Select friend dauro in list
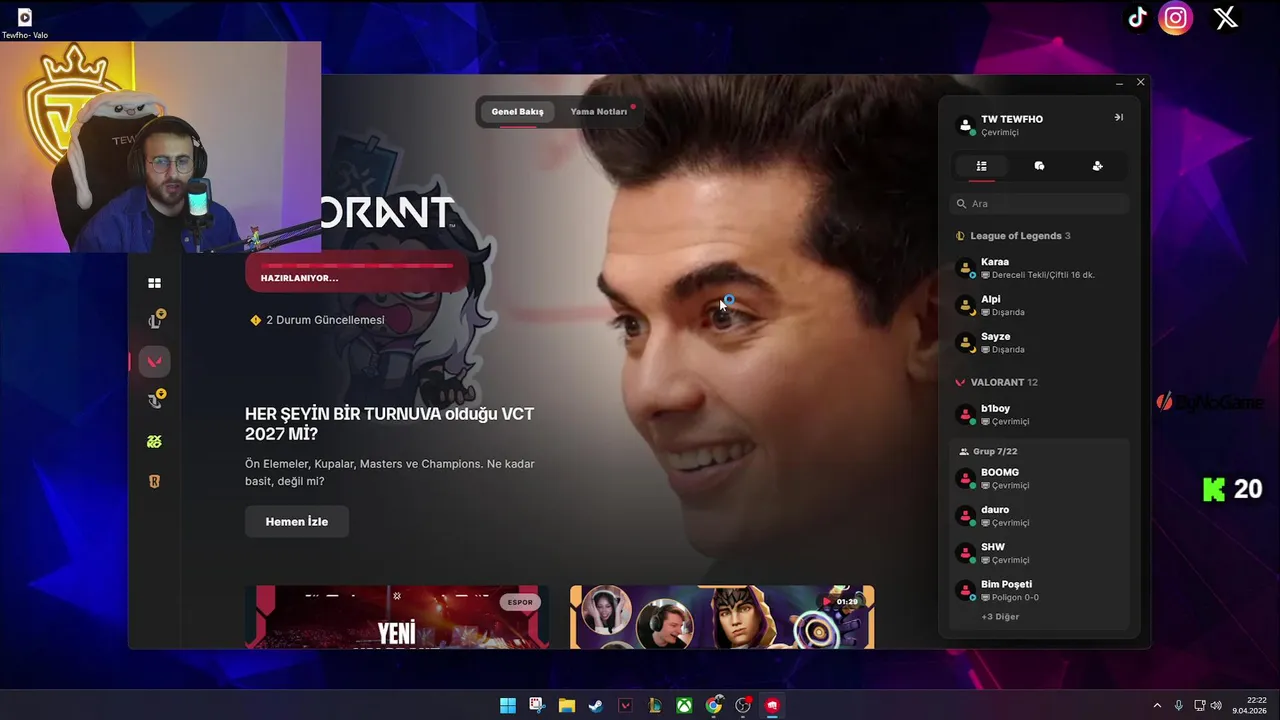 1039,516
